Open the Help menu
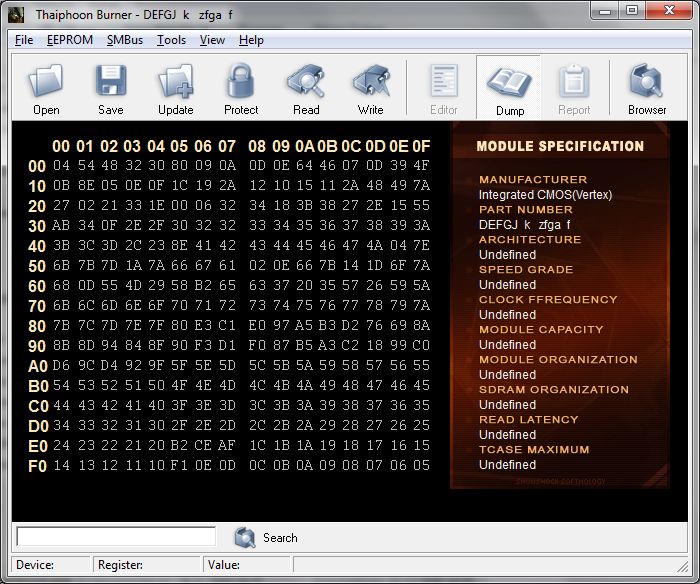Screen dimensions: 700x584 [x=251, y=40]
